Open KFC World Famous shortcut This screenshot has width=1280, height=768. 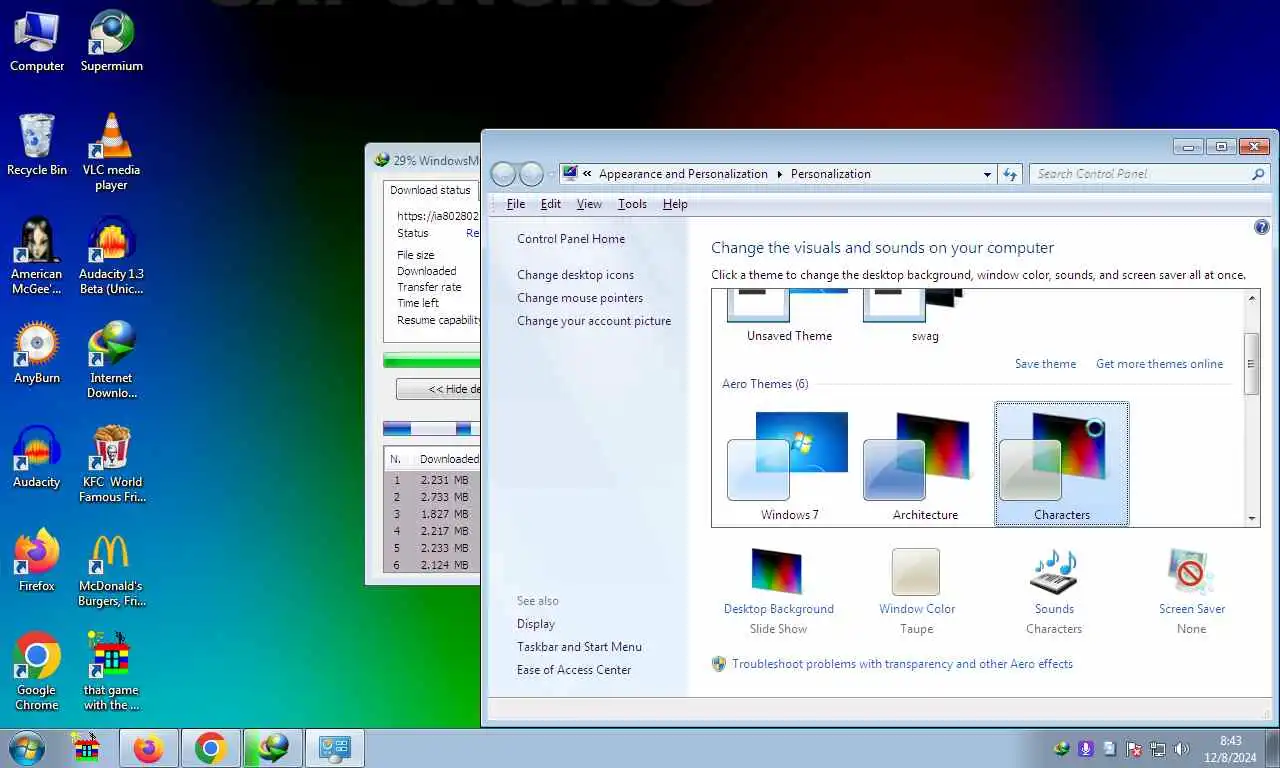tap(111, 464)
